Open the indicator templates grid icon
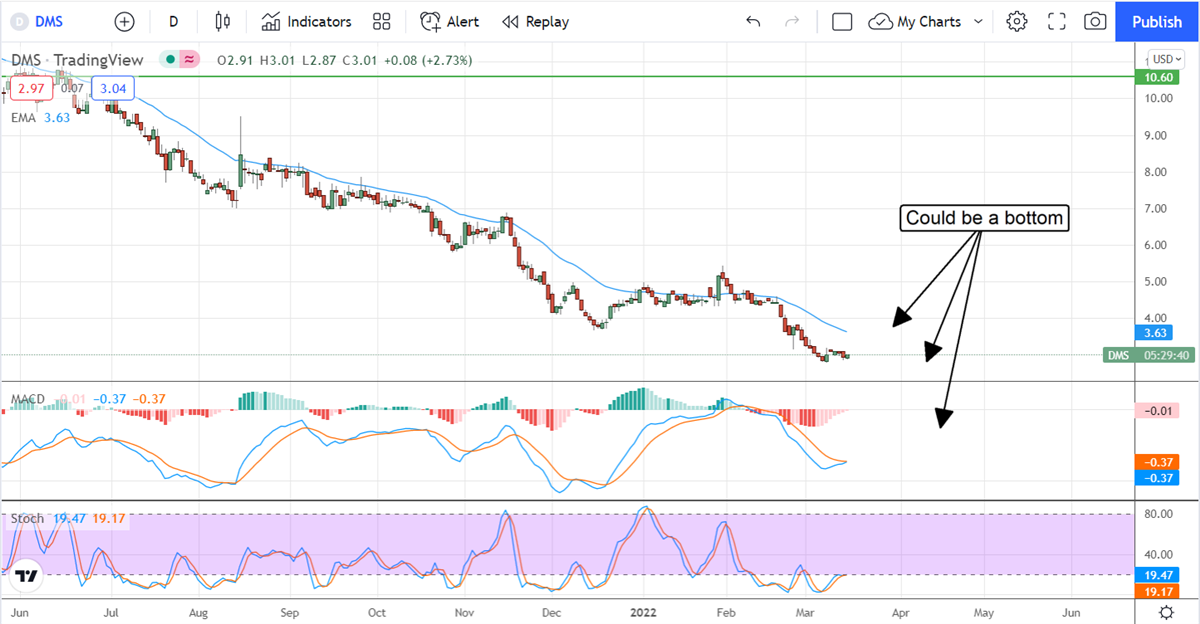The height and width of the screenshot is (624, 1200). point(381,21)
